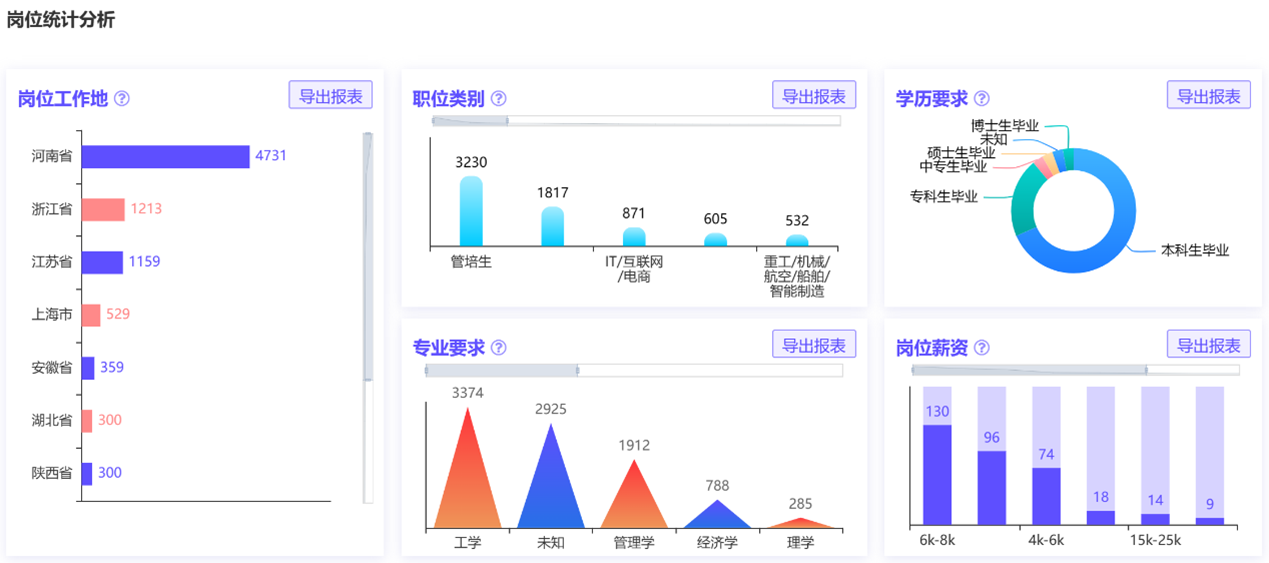Click the 职位类别 horizontal zoom slider
This screenshot has width=1269, height=563.
click(x=470, y=121)
